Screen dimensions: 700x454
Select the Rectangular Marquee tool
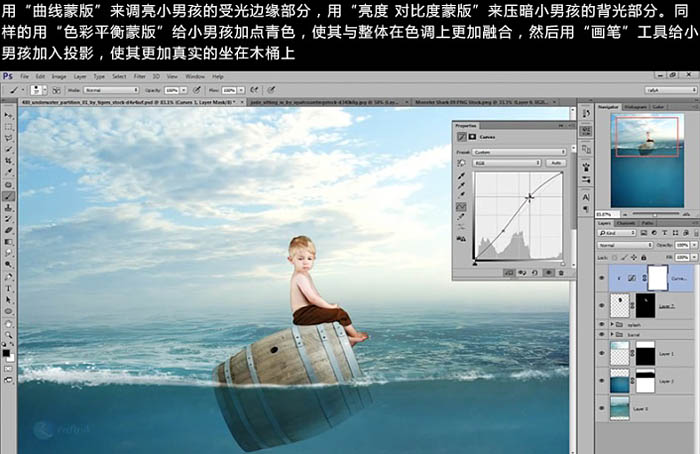[8, 127]
